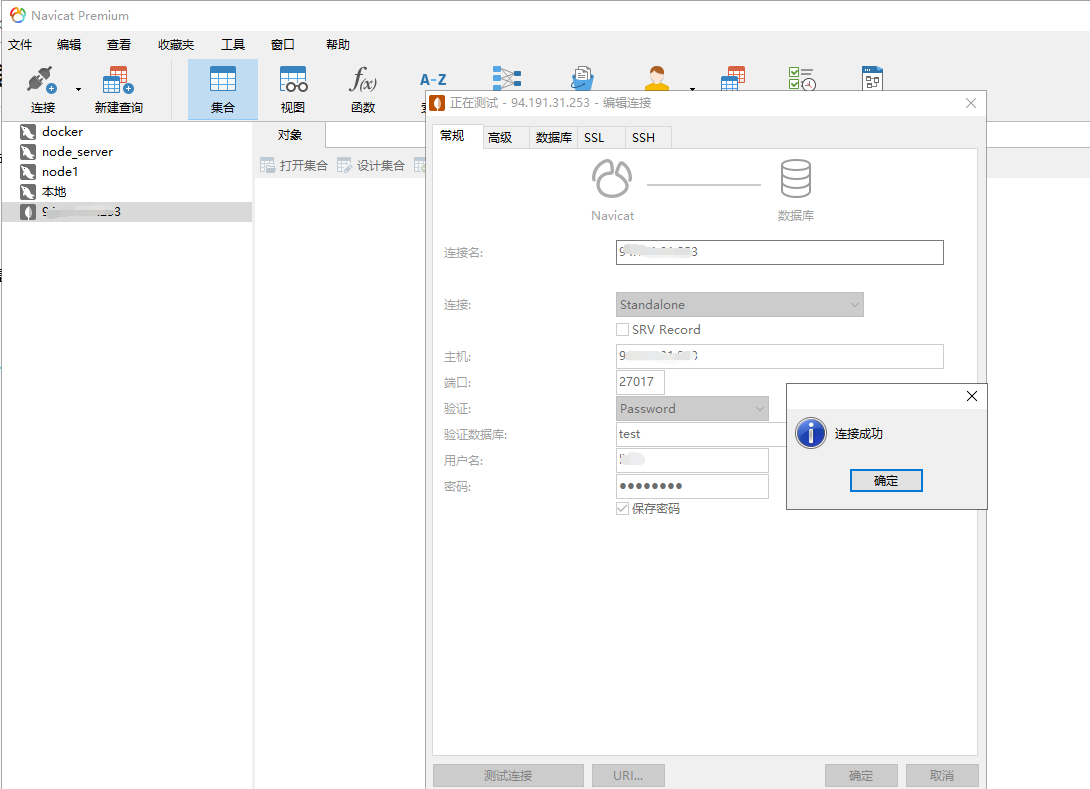Close the 编辑连接 dialog

[x=971, y=103]
